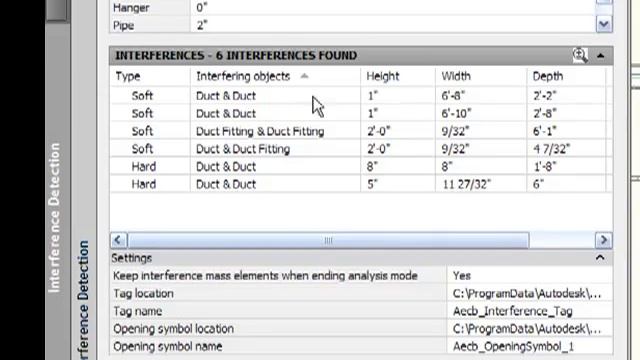Click the Tag name label

[x=138, y=311]
